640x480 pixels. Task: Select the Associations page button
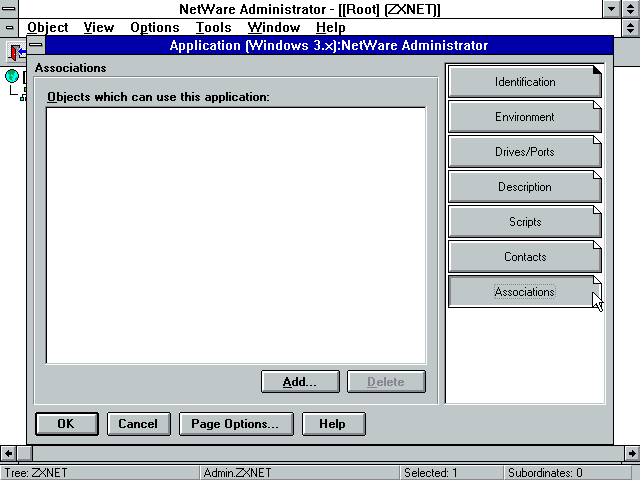(524, 291)
